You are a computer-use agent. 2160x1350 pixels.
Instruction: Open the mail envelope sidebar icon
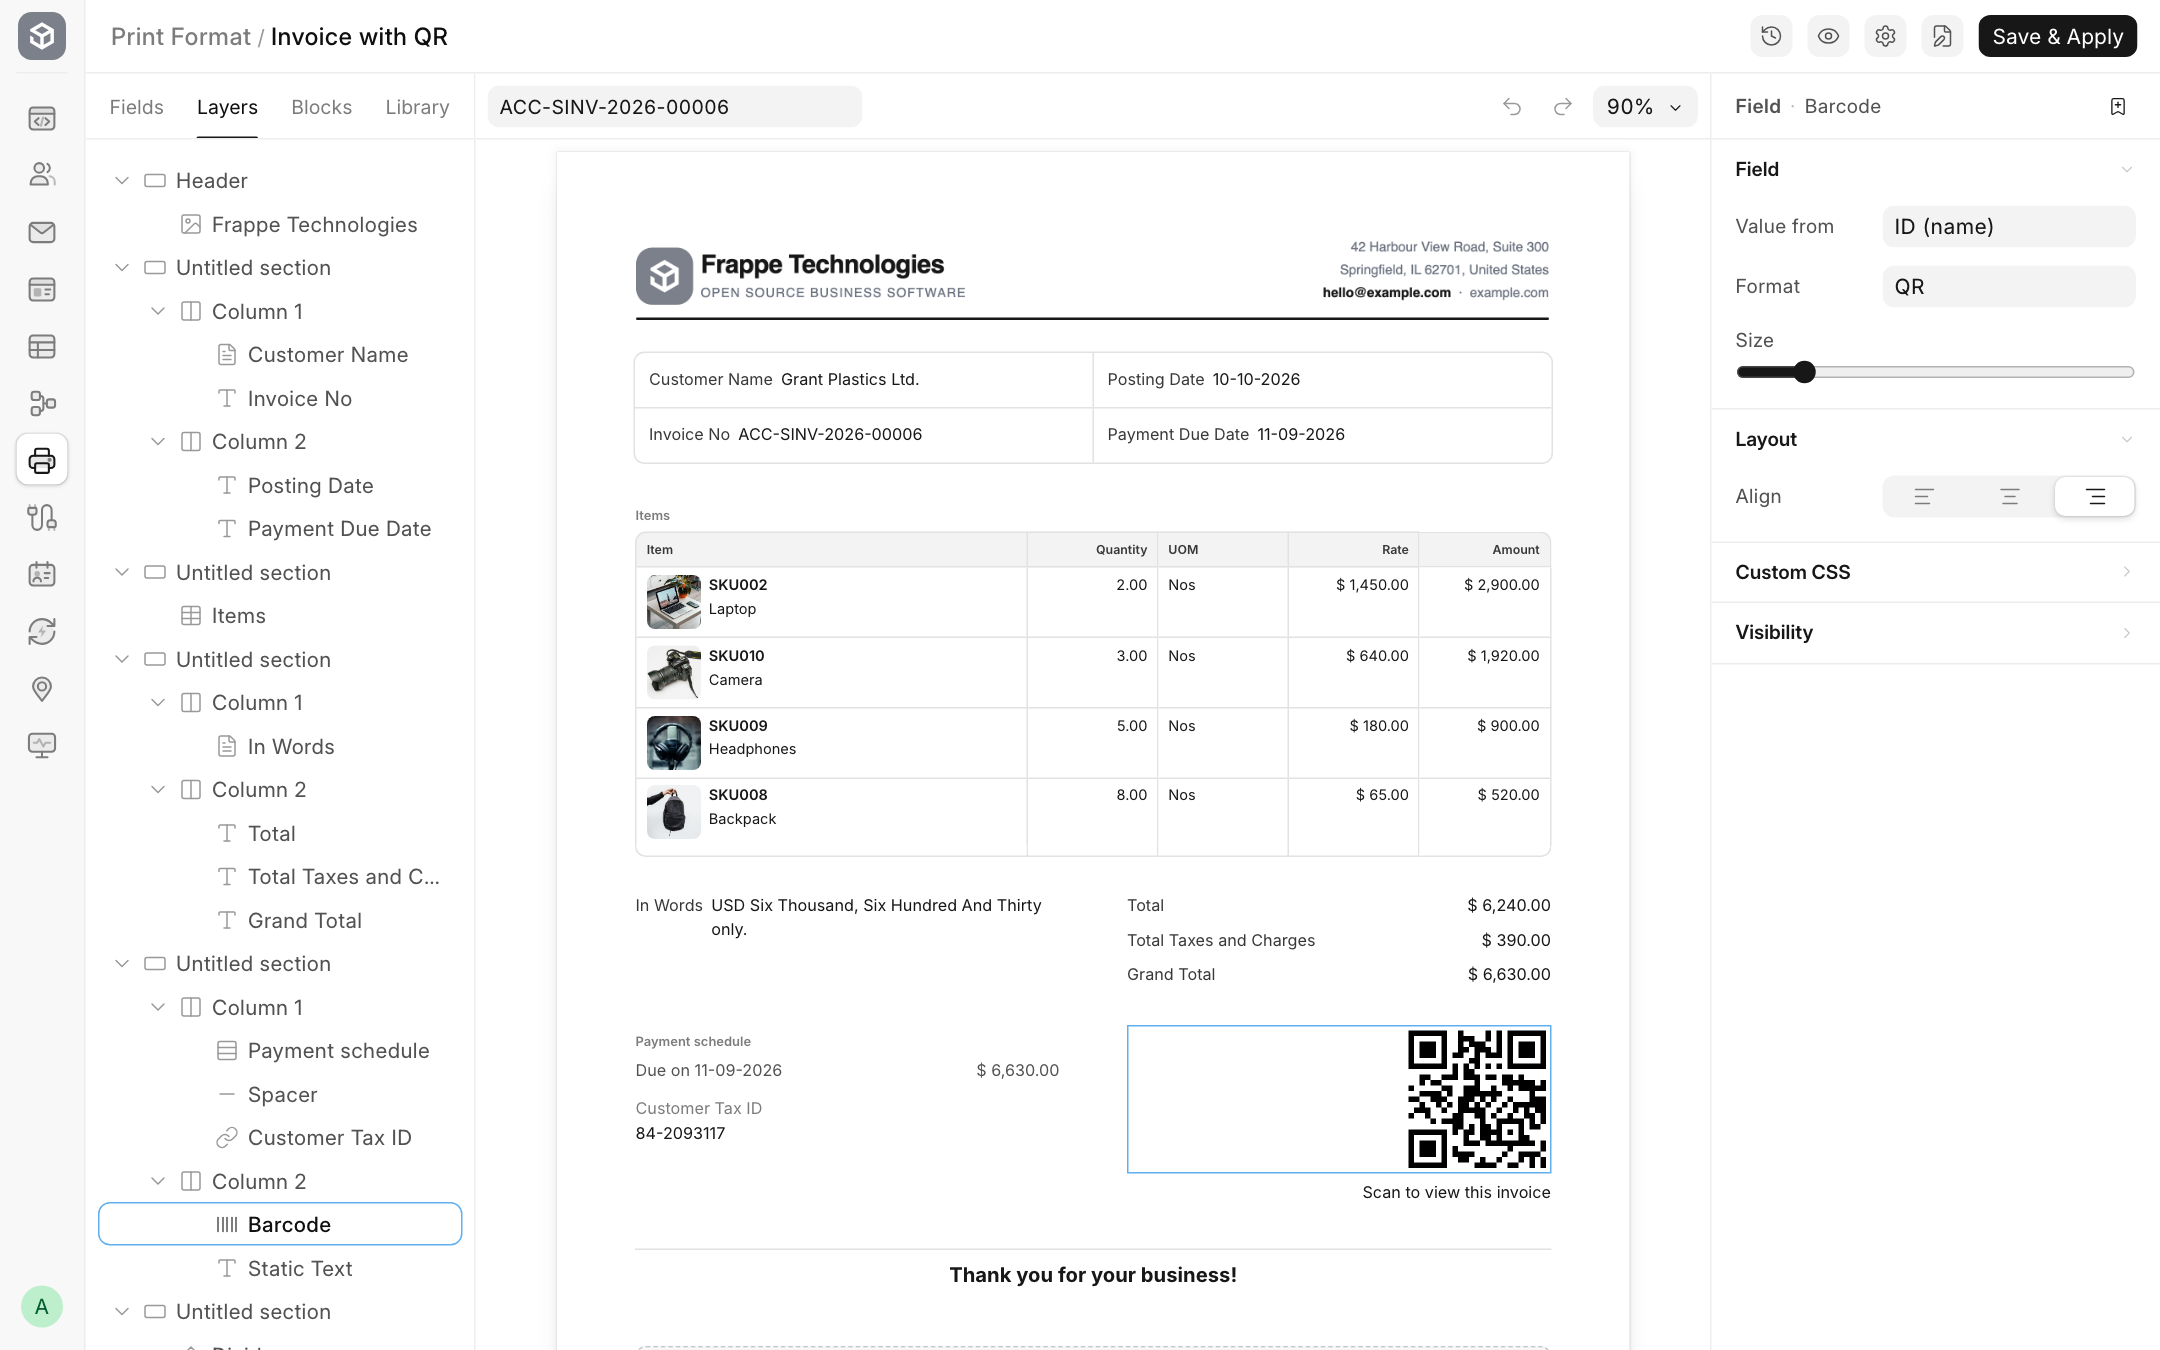(x=42, y=232)
